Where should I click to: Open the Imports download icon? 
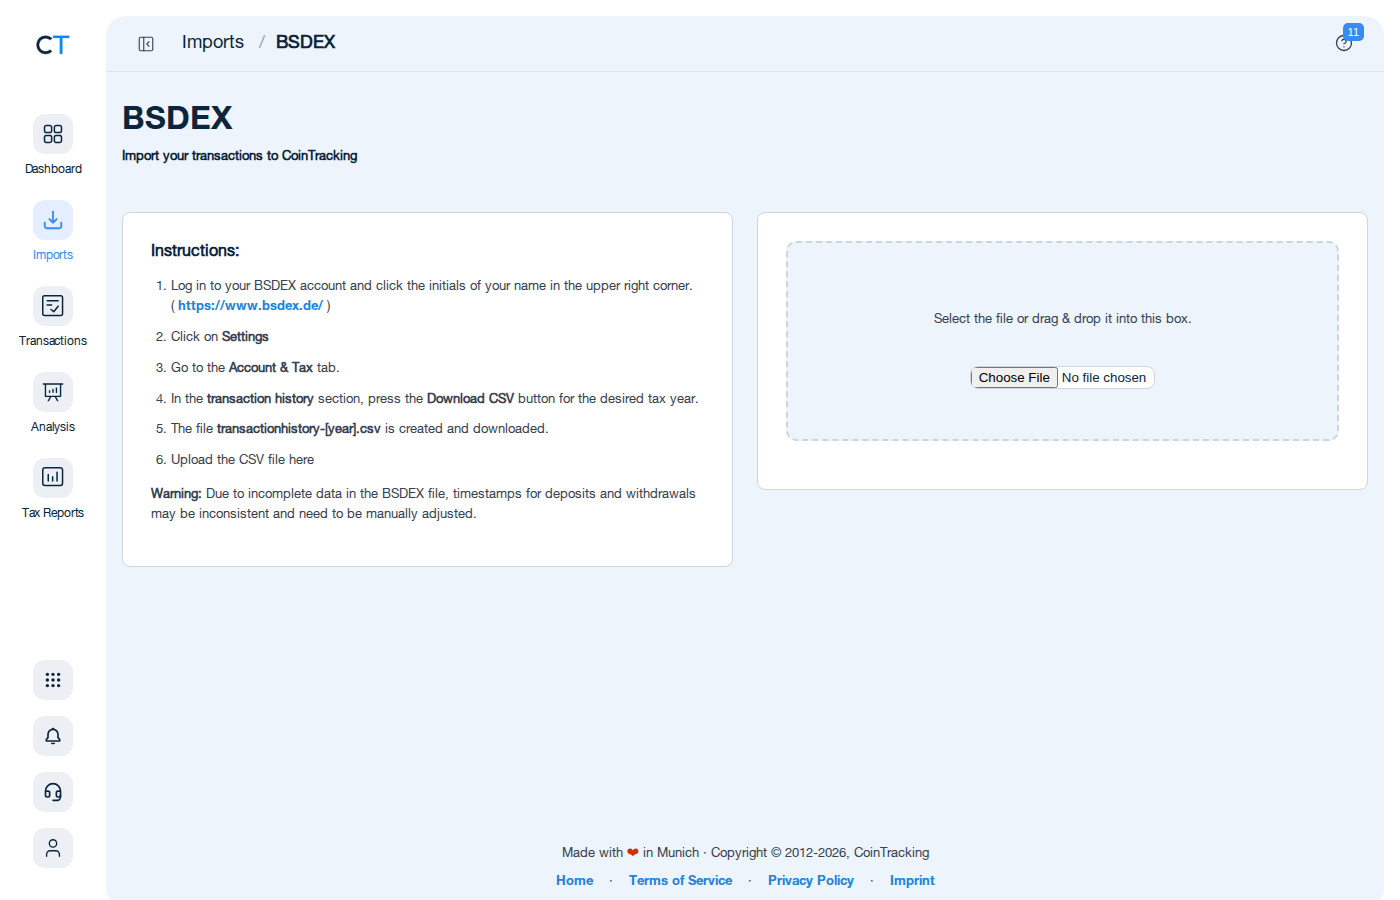pyautogui.click(x=53, y=220)
